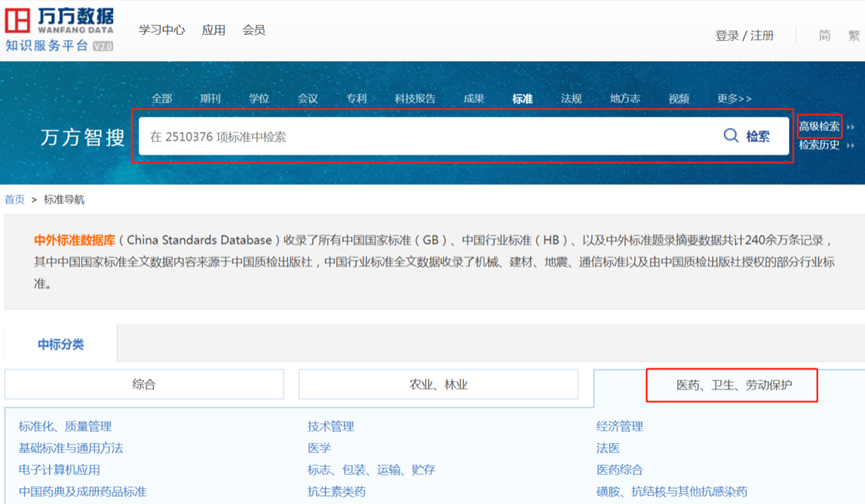This screenshot has height=504, width=865.
Task: Open 抗生素类药 category link
Action: [337, 492]
